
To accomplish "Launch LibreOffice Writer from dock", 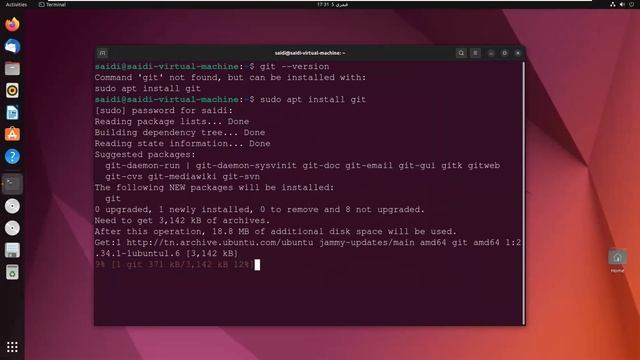I will pyautogui.click(x=12, y=113).
